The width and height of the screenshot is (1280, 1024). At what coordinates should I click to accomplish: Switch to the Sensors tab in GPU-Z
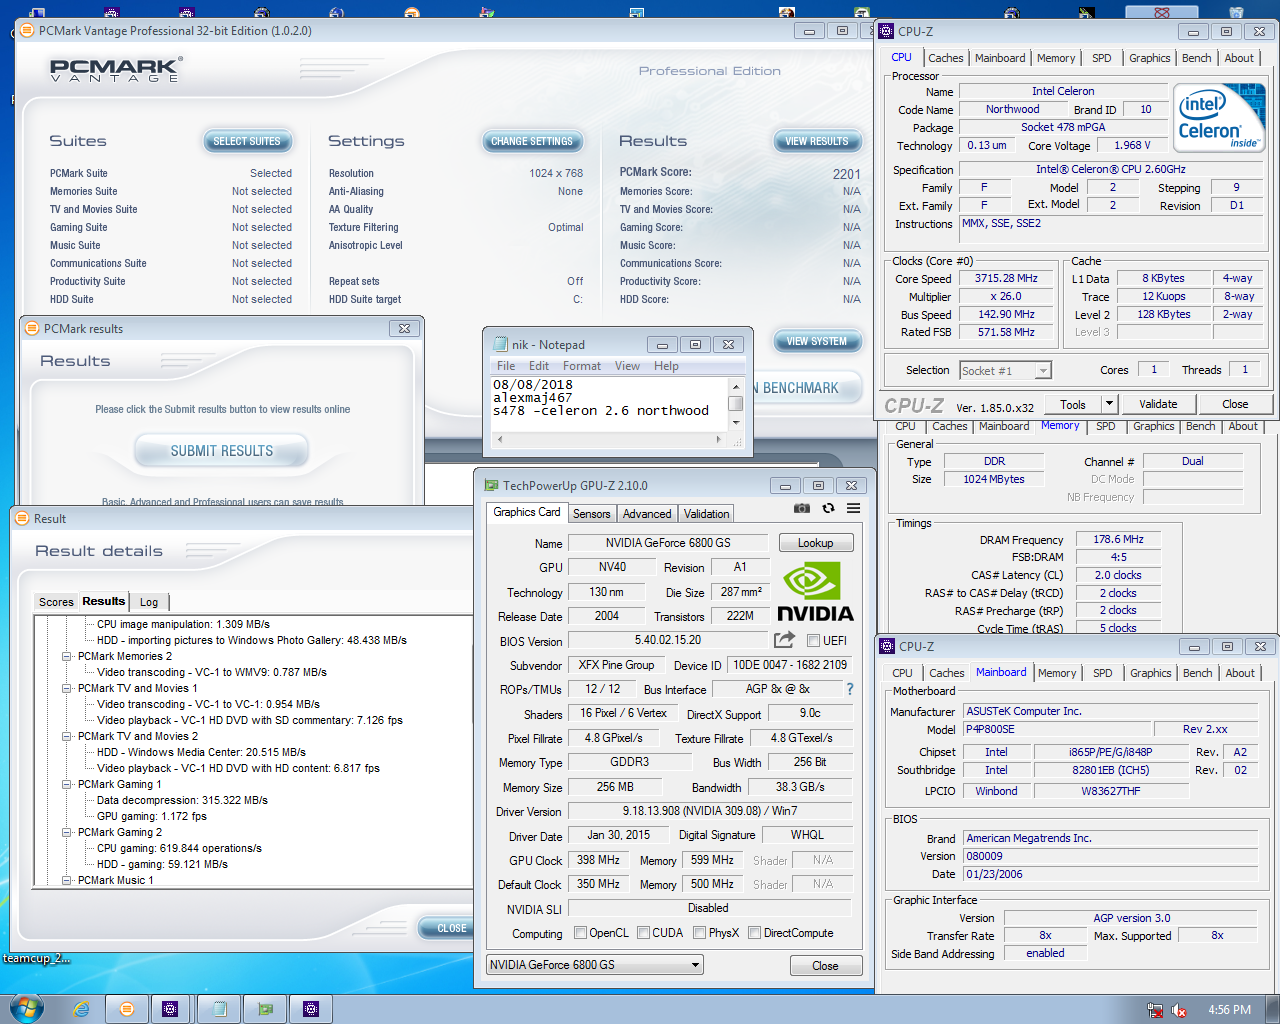click(x=591, y=513)
